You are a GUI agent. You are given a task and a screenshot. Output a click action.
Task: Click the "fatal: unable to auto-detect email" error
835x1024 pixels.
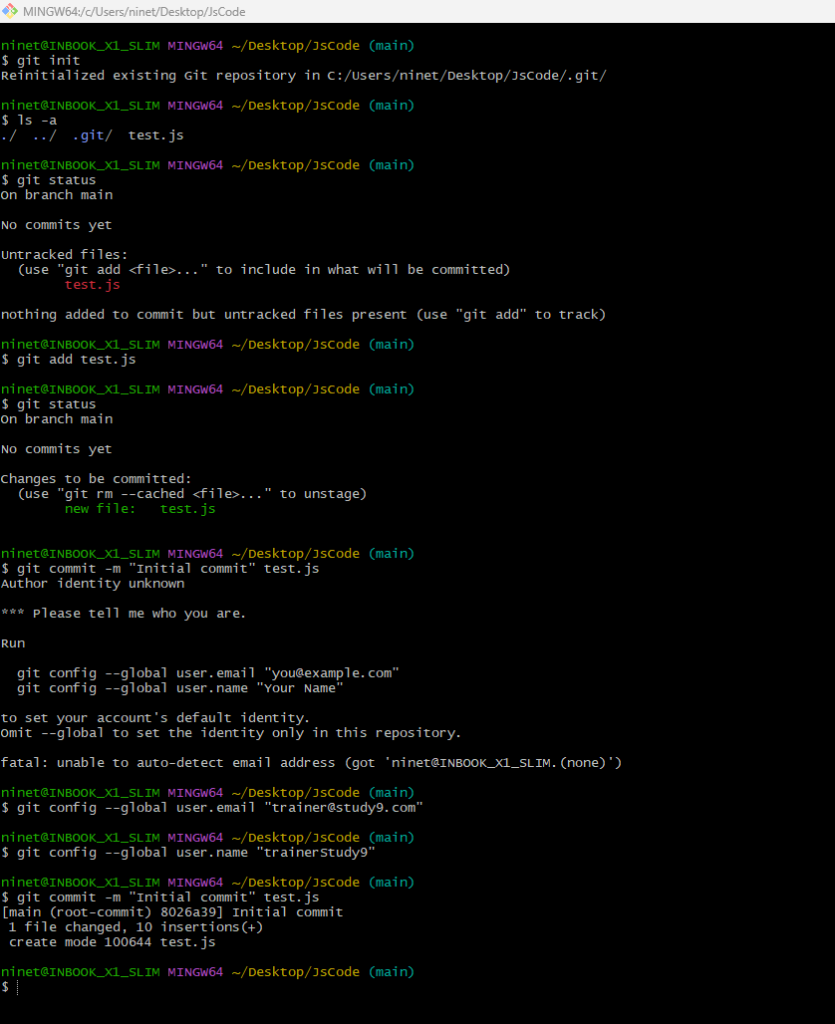point(311,763)
